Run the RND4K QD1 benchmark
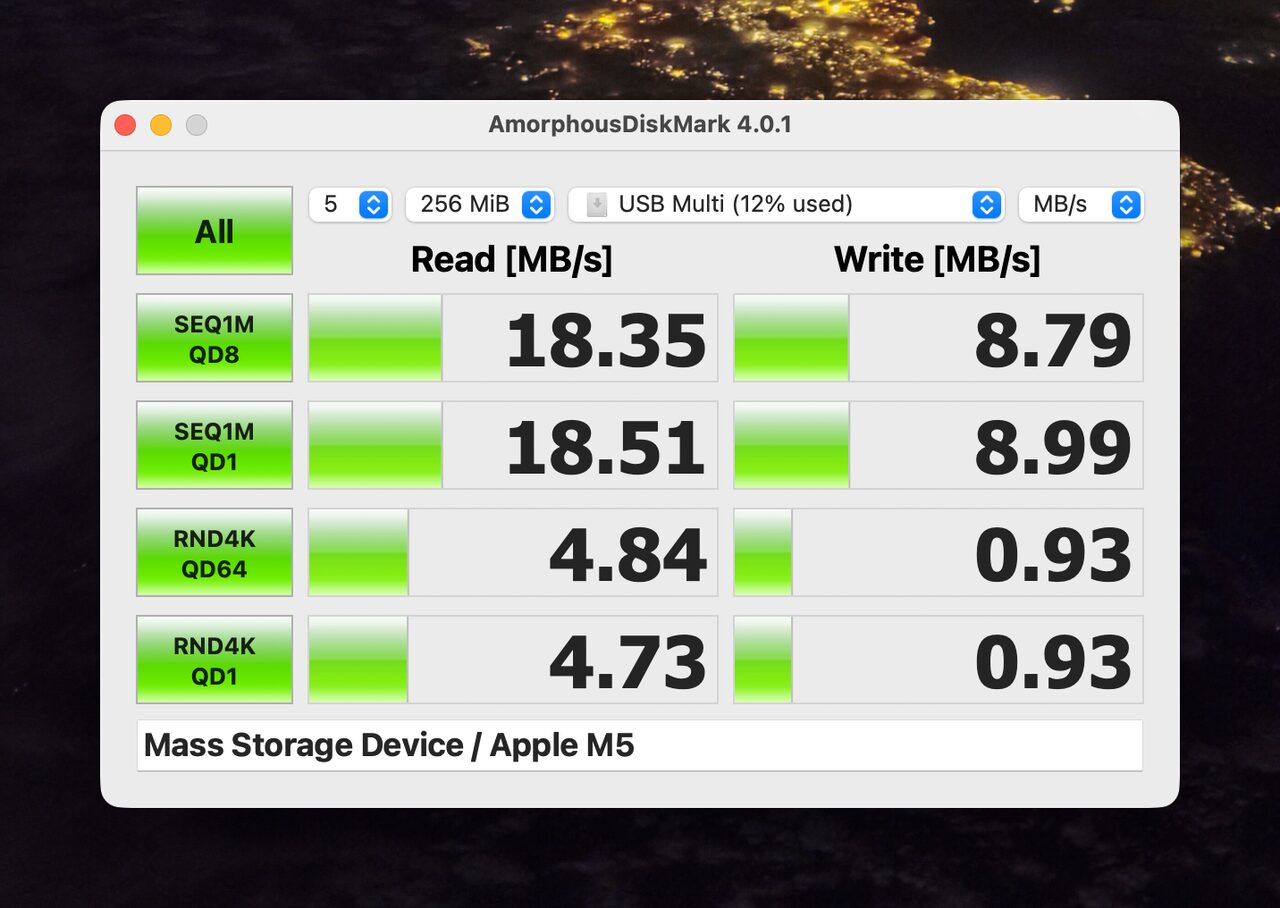 click(x=214, y=659)
